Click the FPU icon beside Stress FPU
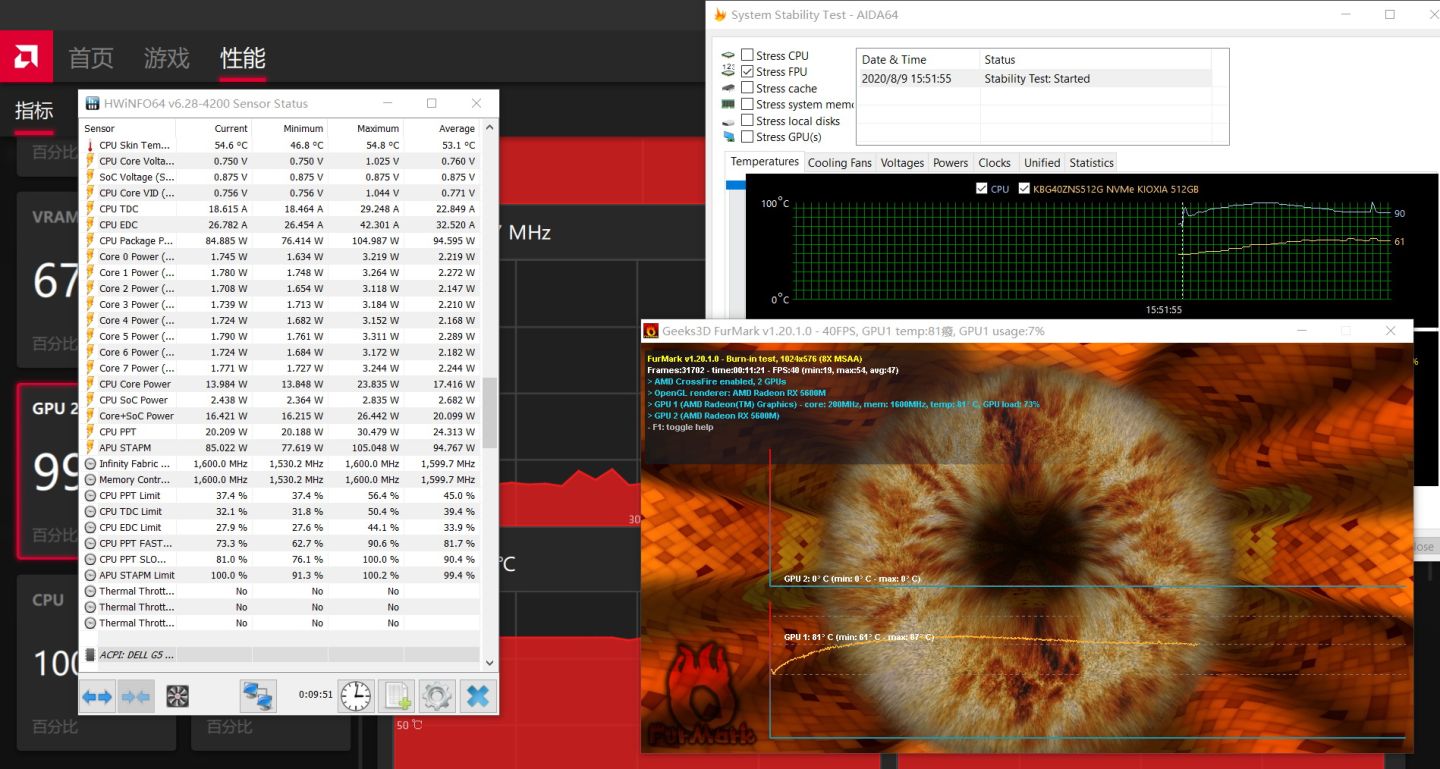The width and height of the screenshot is (1440, 769). click(728, 70)
